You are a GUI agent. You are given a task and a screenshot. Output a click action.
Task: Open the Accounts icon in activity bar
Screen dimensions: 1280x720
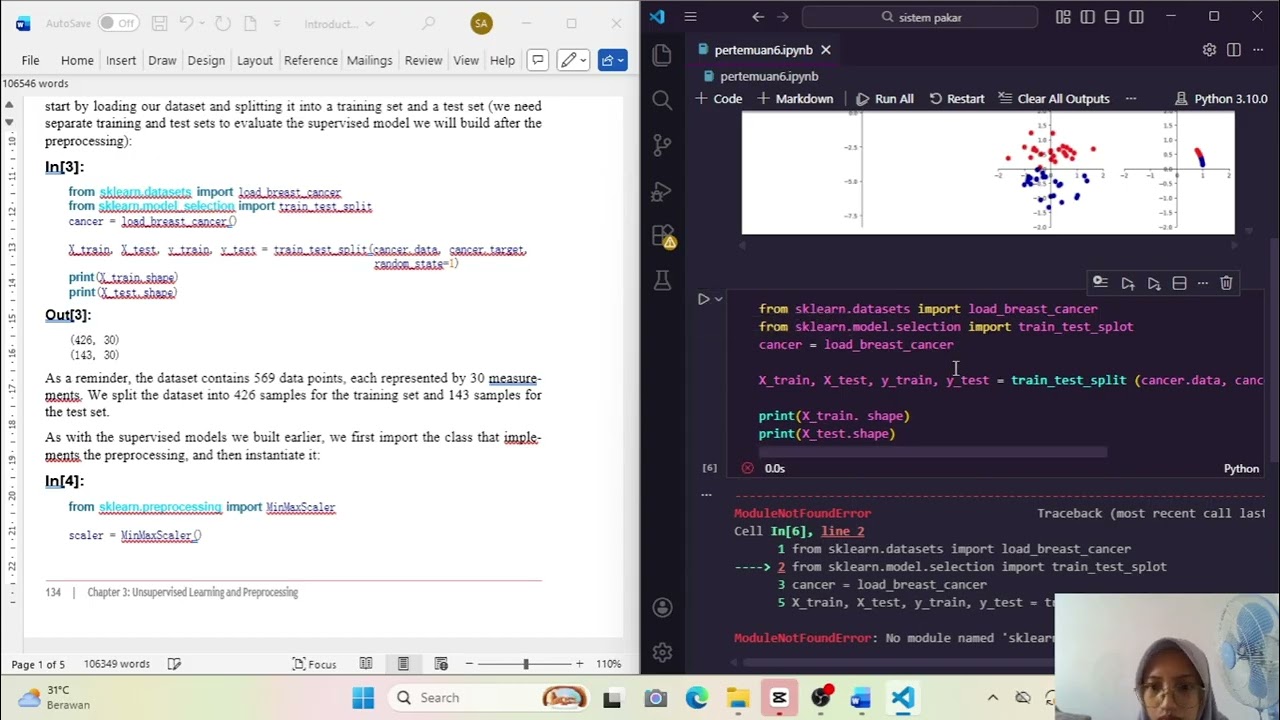pyautogui.click(x=662, y=607)
